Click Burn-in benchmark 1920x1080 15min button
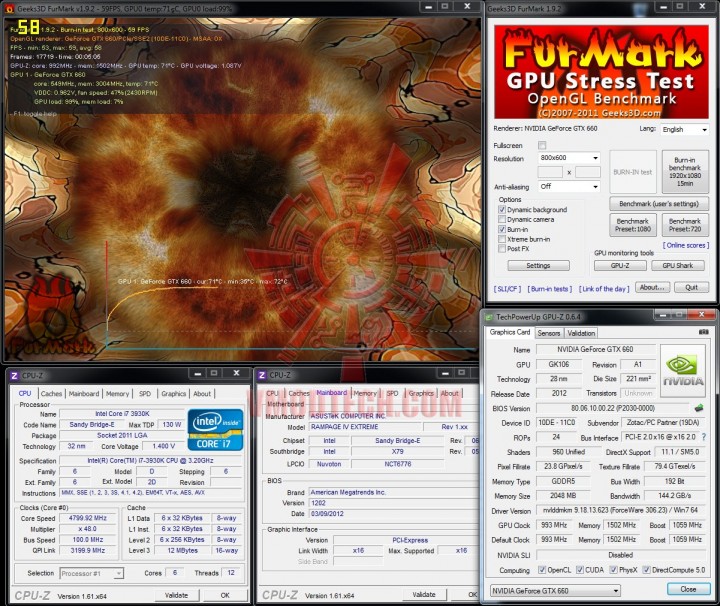The image size is (720, 606). [685, 172]
